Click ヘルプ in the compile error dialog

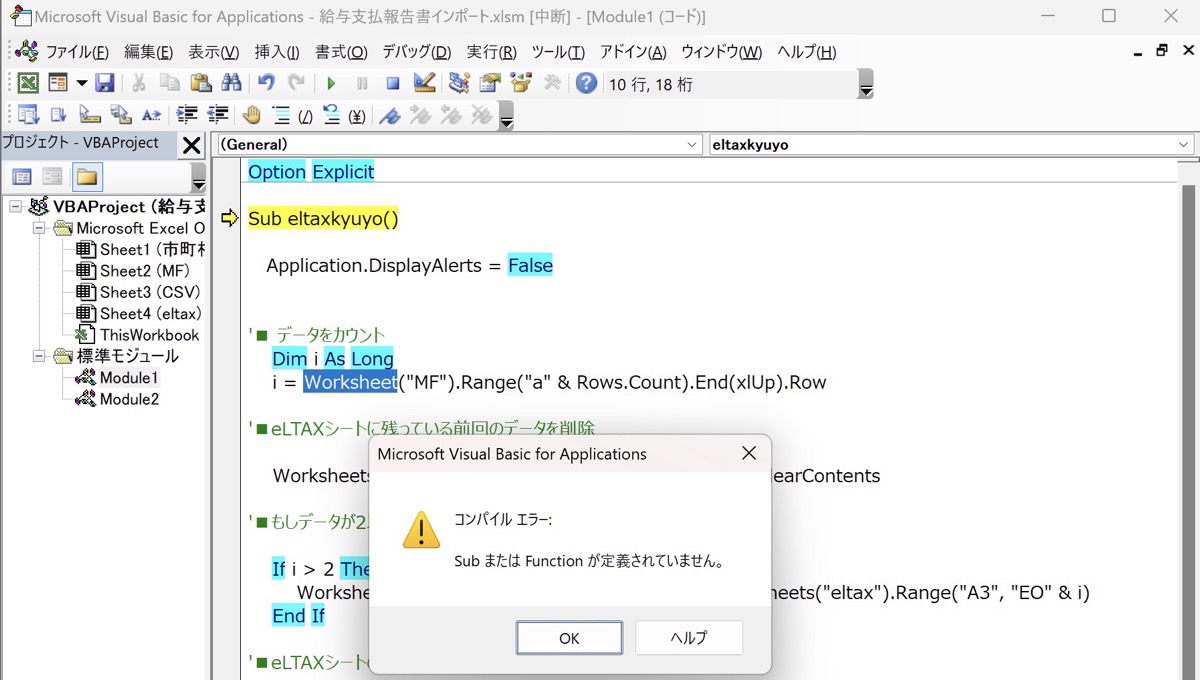[689, 638]
